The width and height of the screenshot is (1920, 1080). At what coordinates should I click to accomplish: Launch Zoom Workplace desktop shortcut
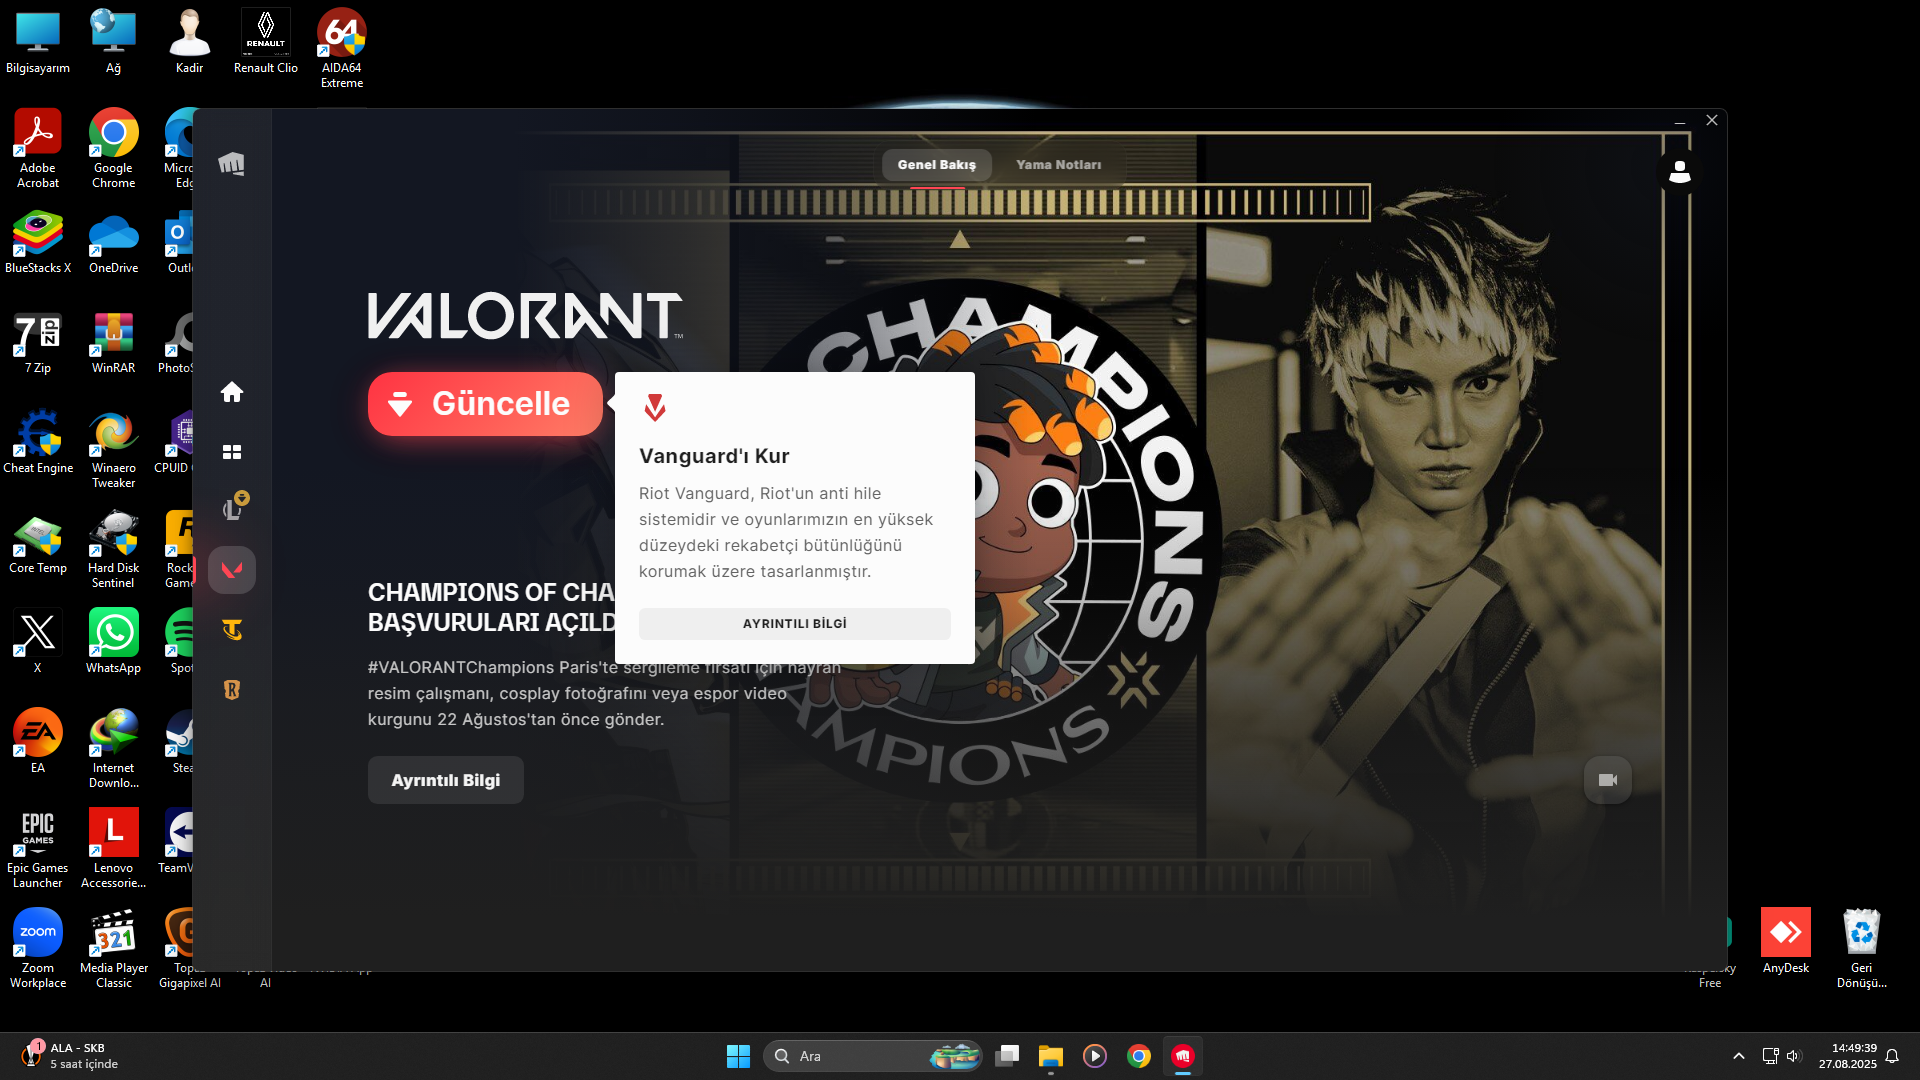tap(38, 950)
